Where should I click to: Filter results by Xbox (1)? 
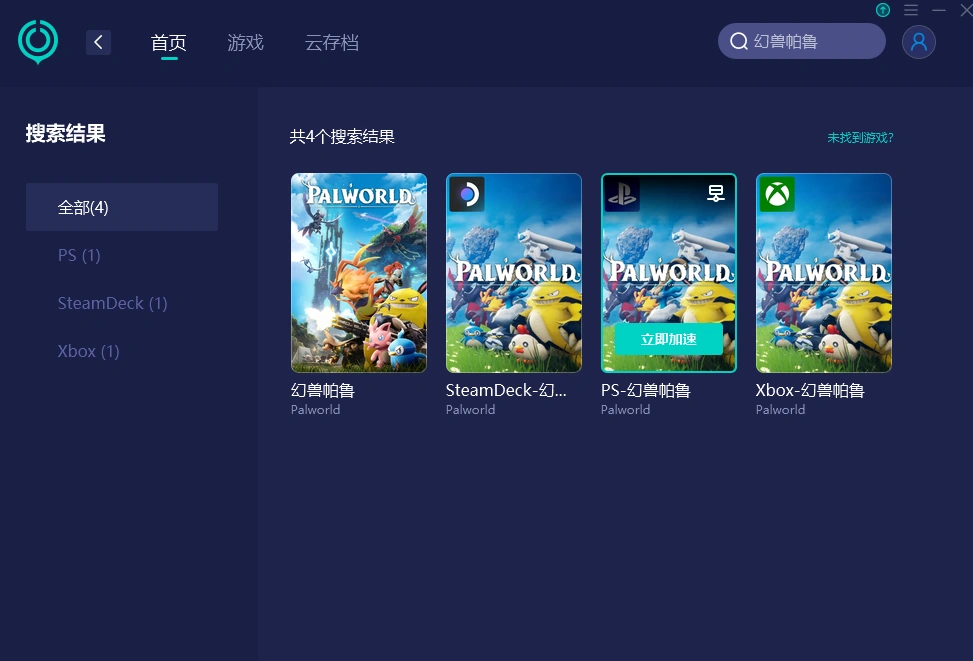tap(88, 351)
